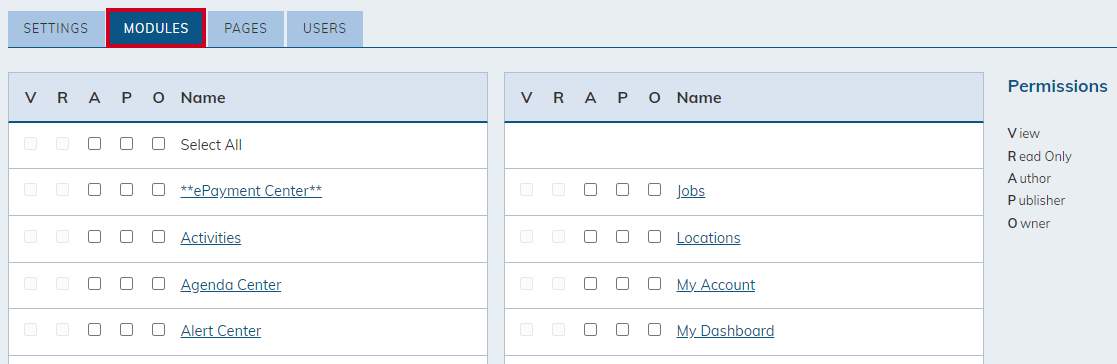Check Owner box in Select All row

[x=158, y=144]
